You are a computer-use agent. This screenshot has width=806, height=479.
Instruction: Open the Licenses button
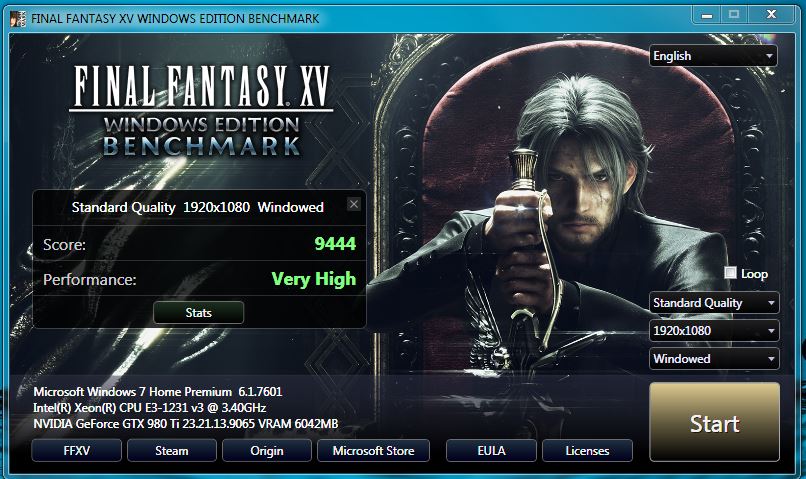click(x=587, y=451)
